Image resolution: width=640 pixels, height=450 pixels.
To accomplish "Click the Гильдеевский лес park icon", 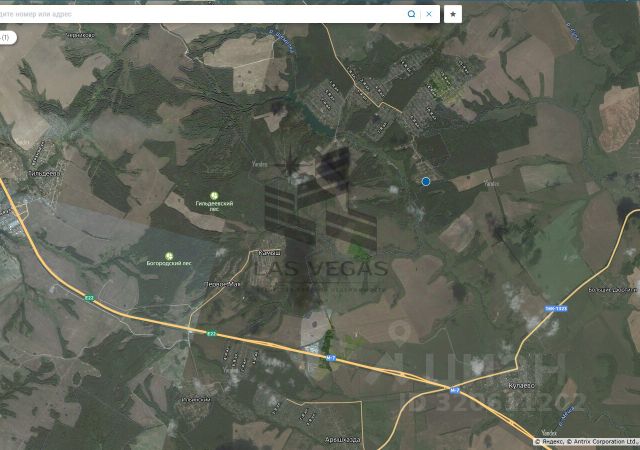I will click(214, 196).
